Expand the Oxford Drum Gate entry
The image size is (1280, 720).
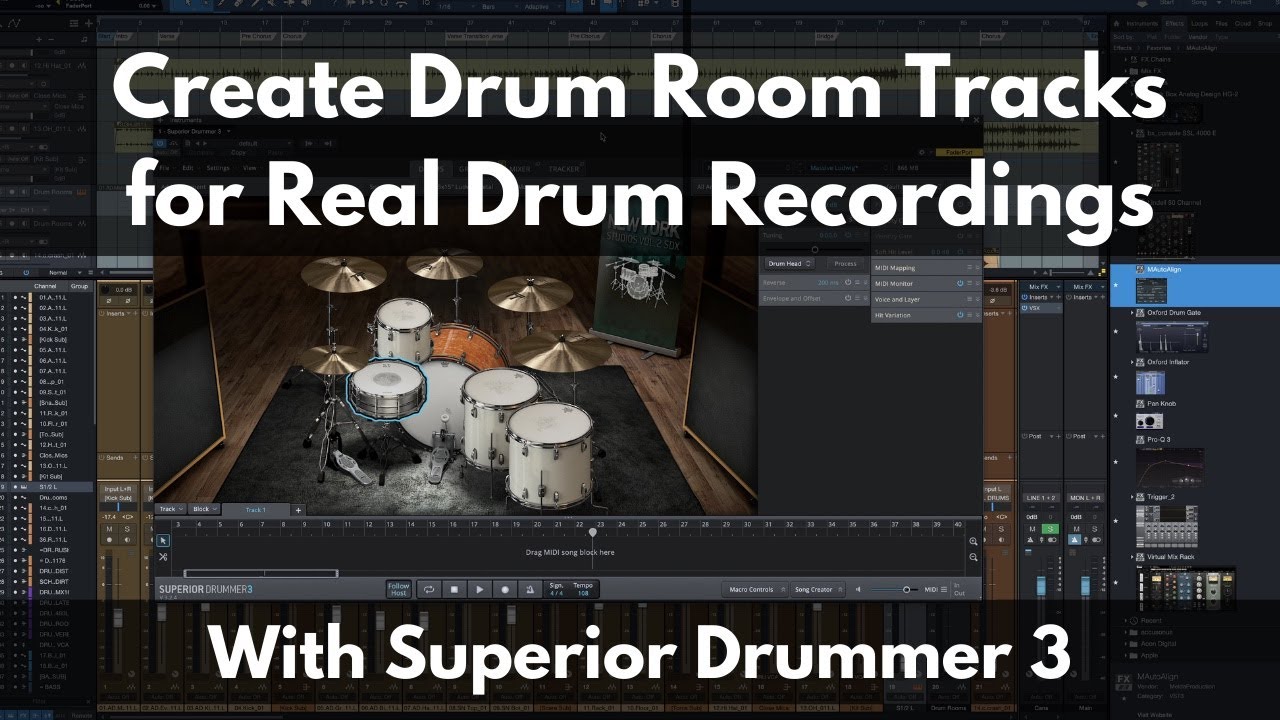click(1133, 313)
